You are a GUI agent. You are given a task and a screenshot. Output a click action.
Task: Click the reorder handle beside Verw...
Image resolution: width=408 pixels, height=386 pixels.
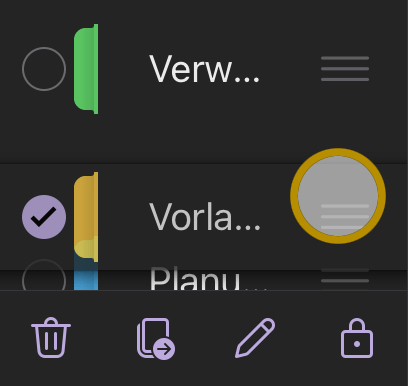click(x=345, y=69)
